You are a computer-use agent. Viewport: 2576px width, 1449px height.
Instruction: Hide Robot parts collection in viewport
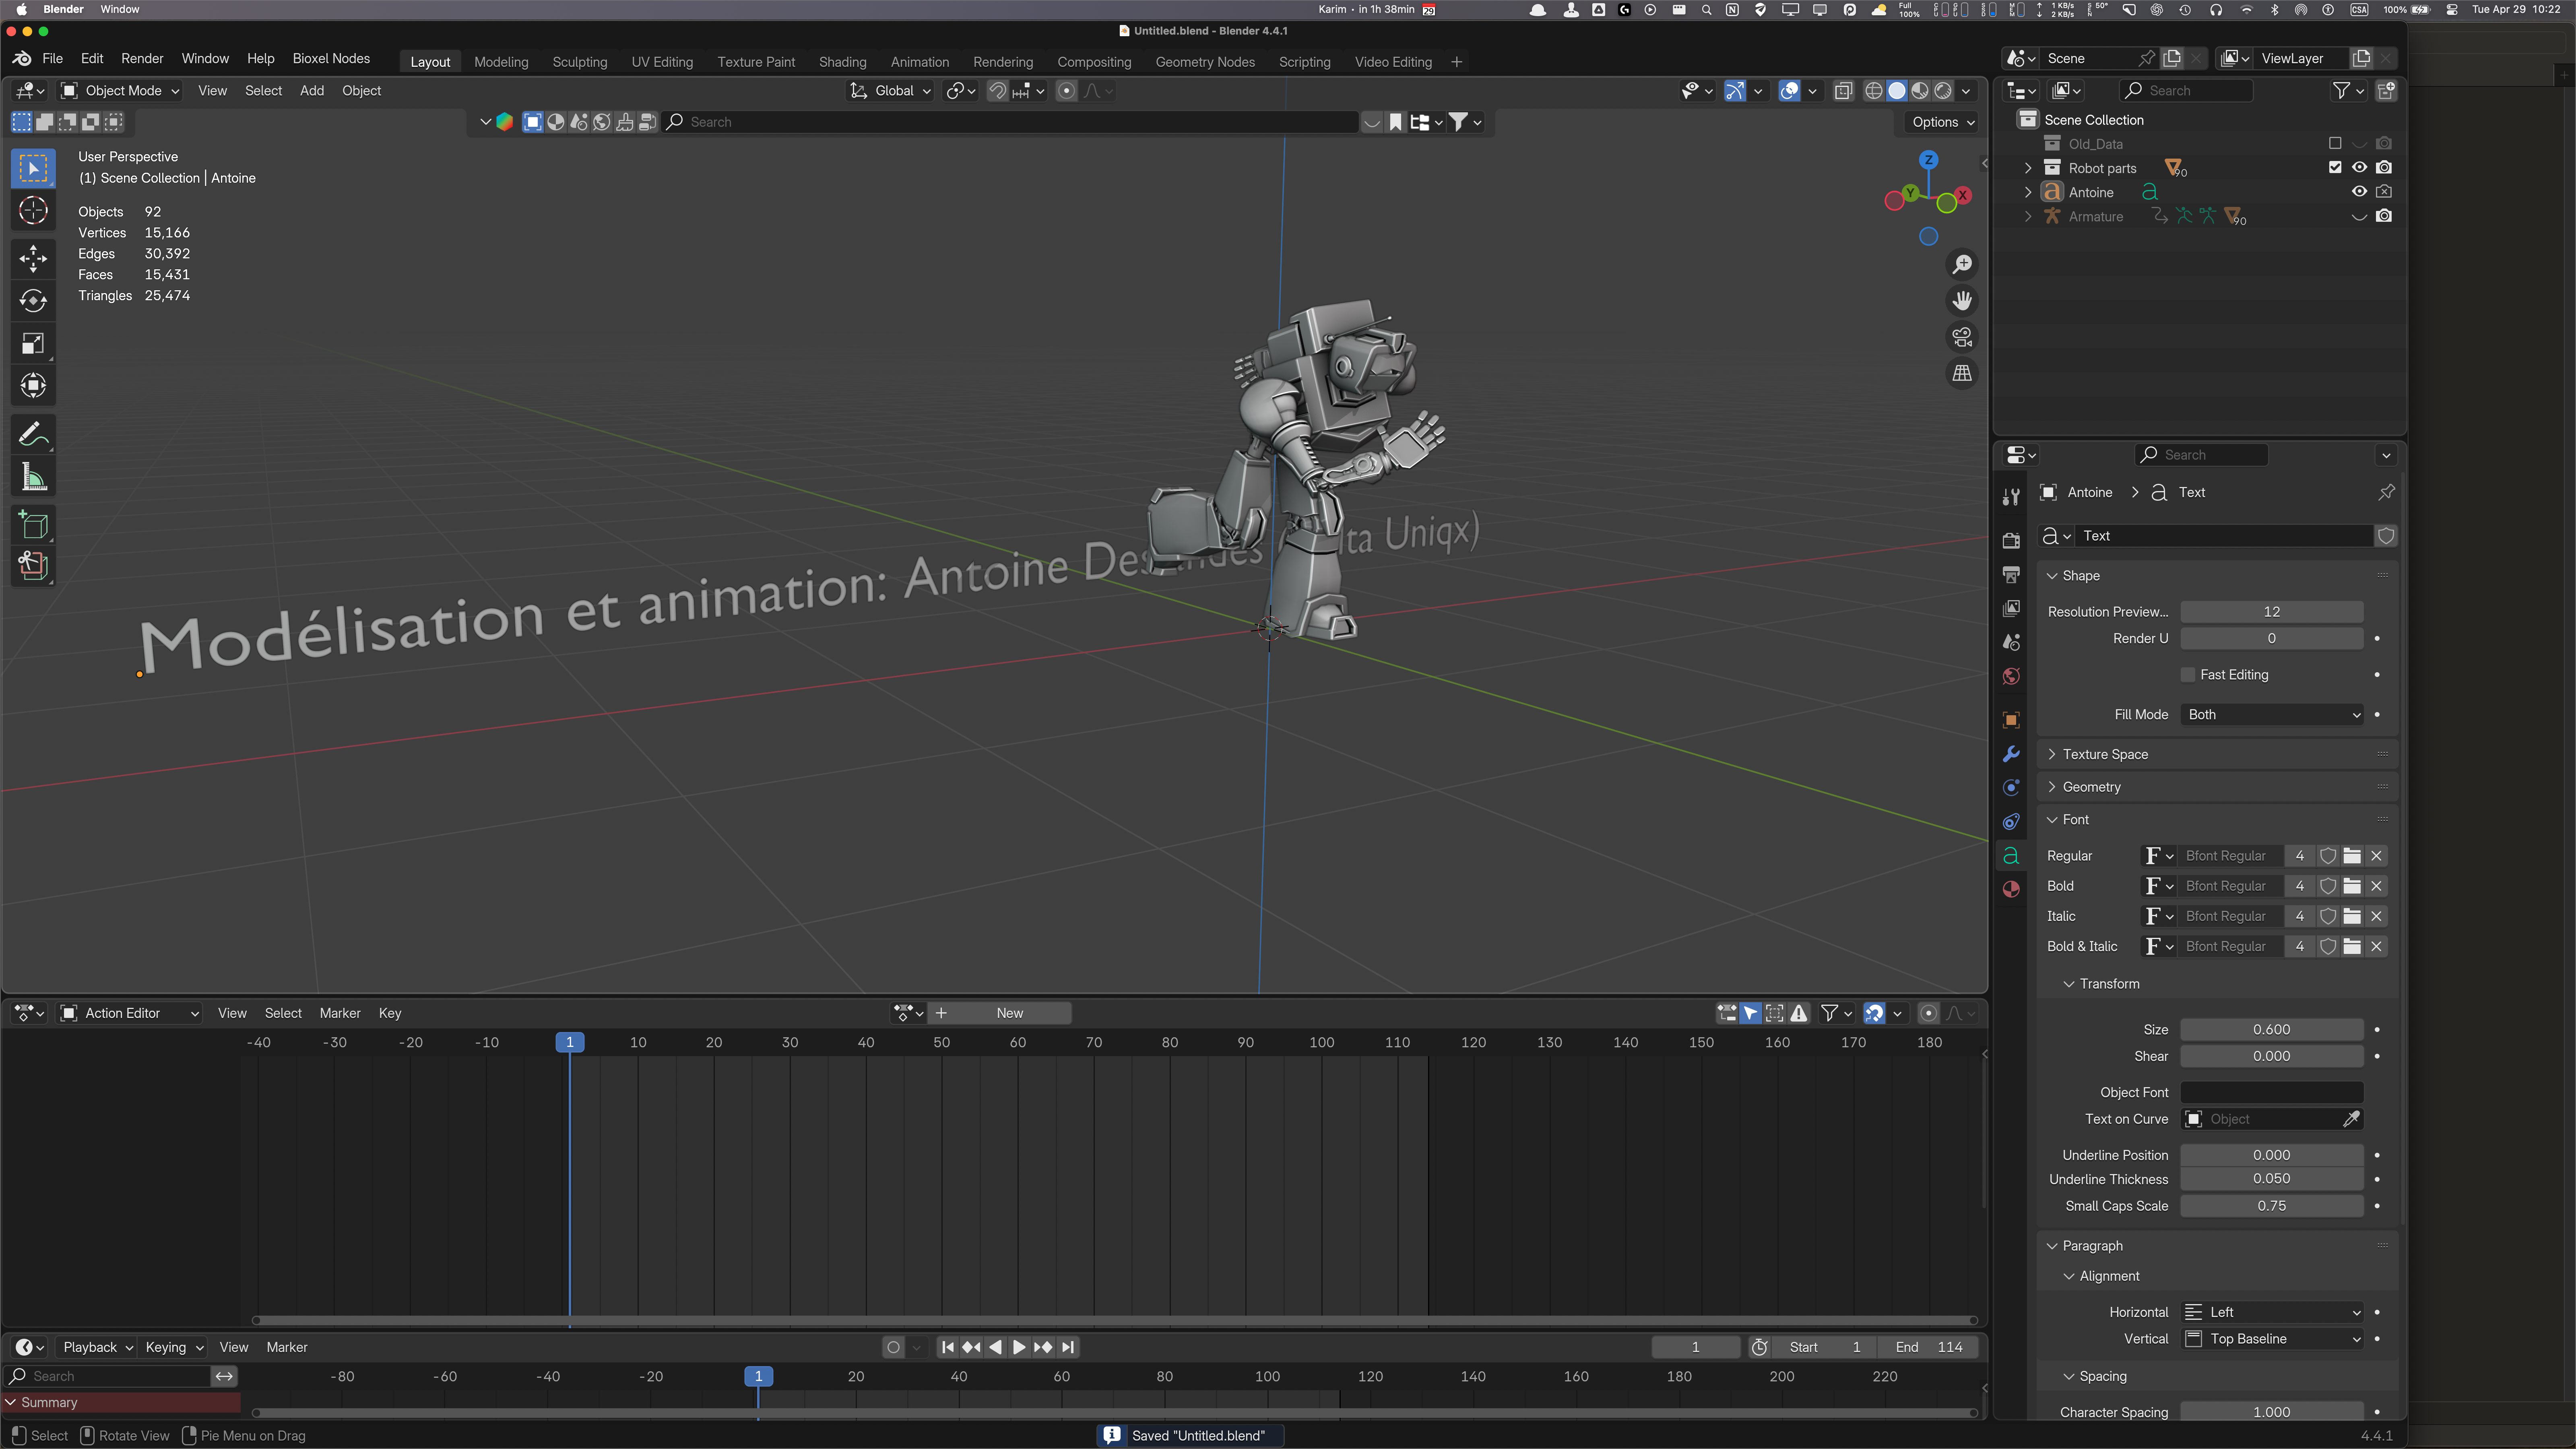pyautogui.click(x=2359, y=168)
